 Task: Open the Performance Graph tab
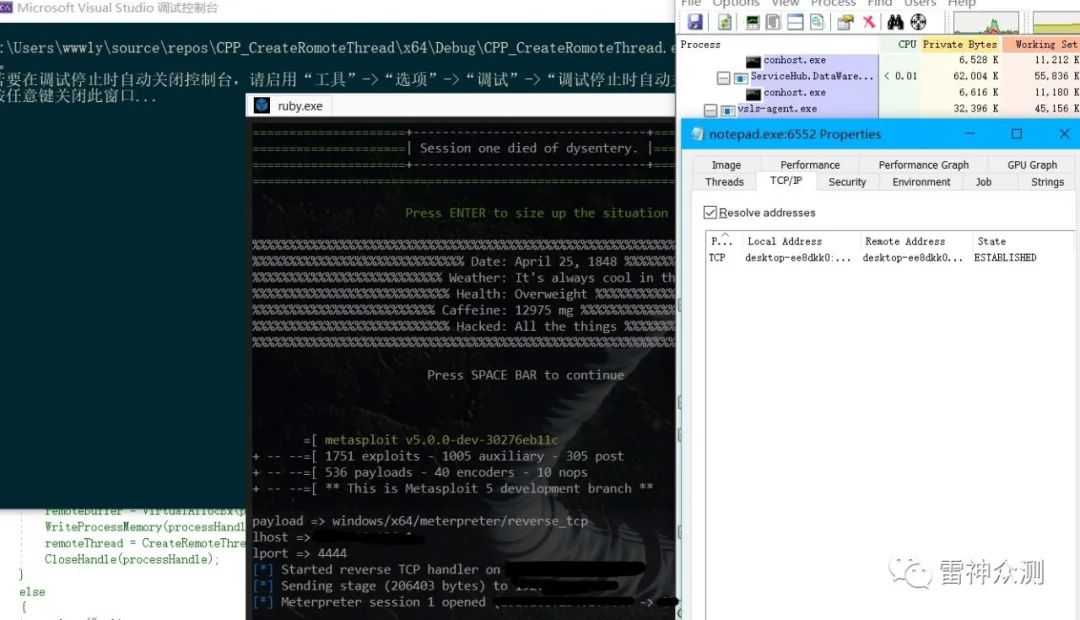pos(924,165)
